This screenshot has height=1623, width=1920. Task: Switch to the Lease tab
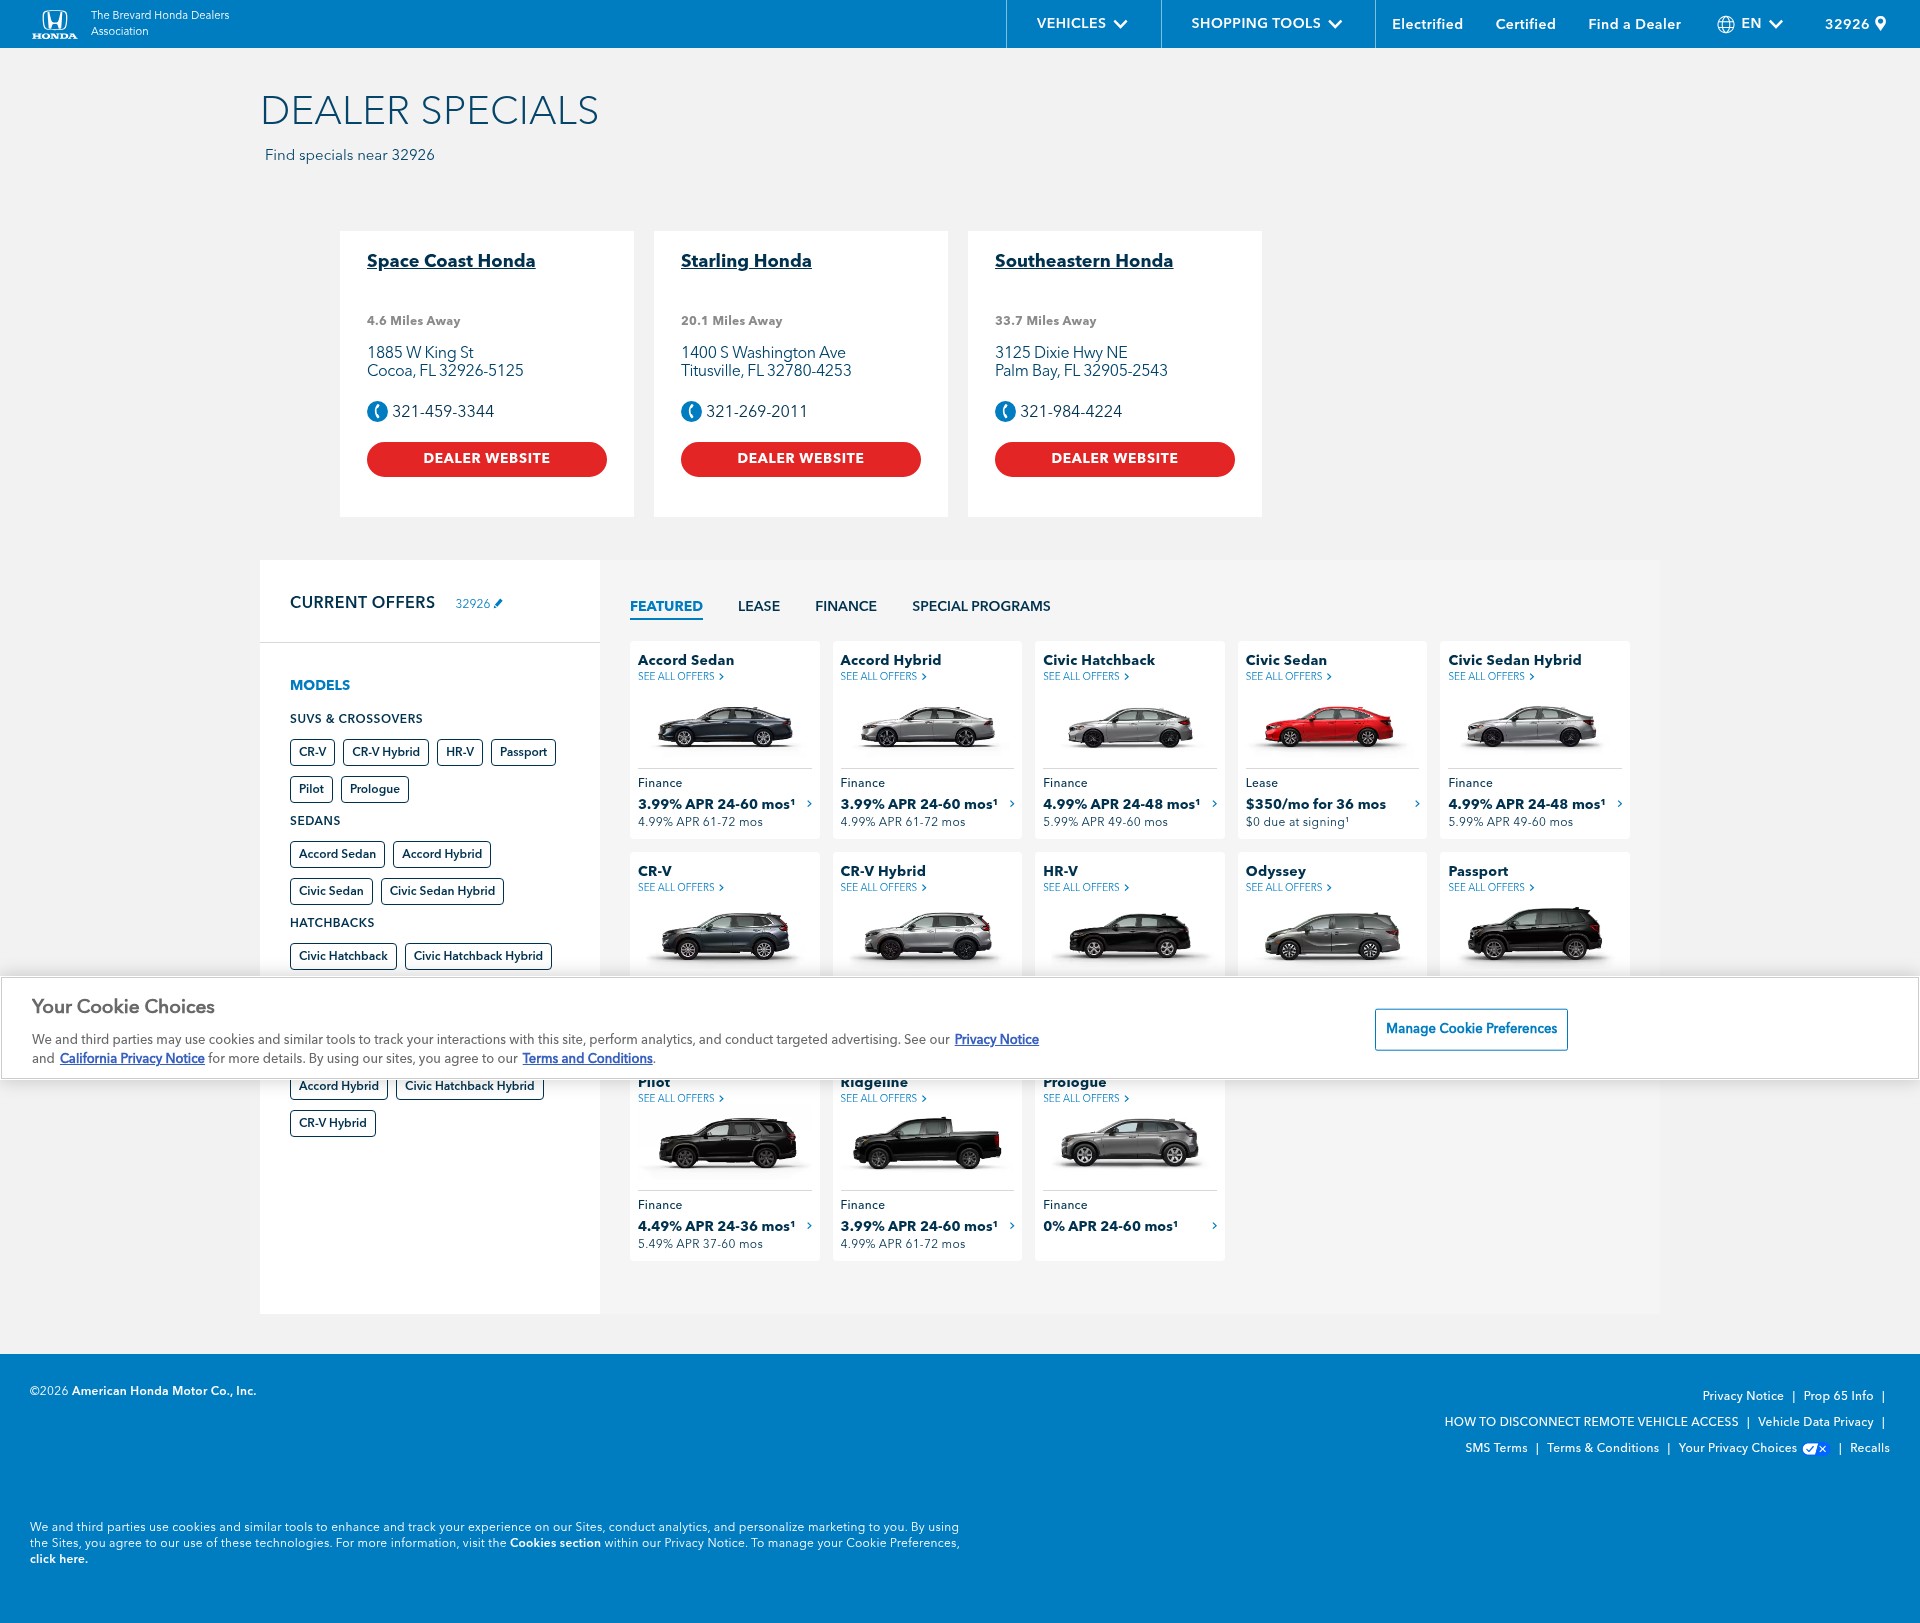pyautogui.click(x=759, y=606)
